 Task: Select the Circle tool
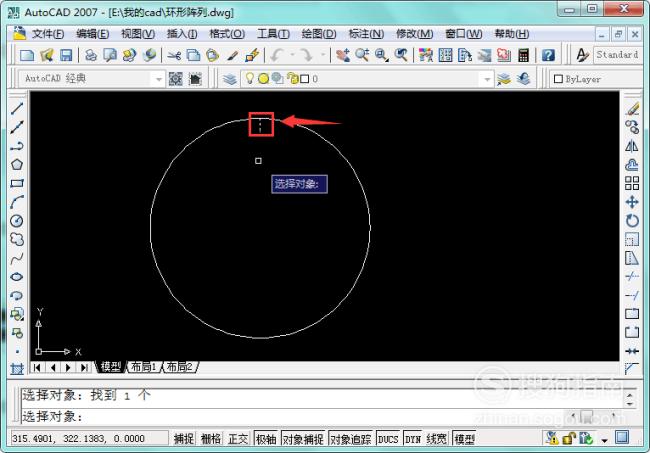pyautogui.click(x=17, y=220)
